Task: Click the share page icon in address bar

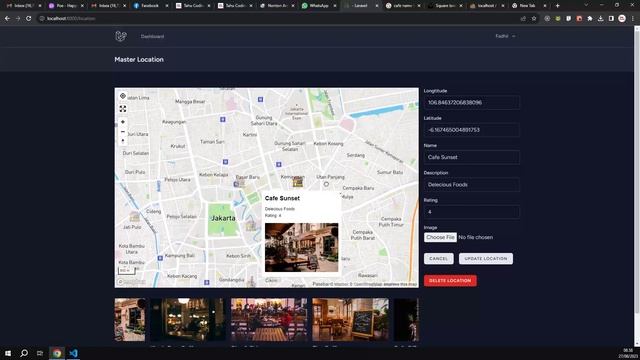Action: 523,18
